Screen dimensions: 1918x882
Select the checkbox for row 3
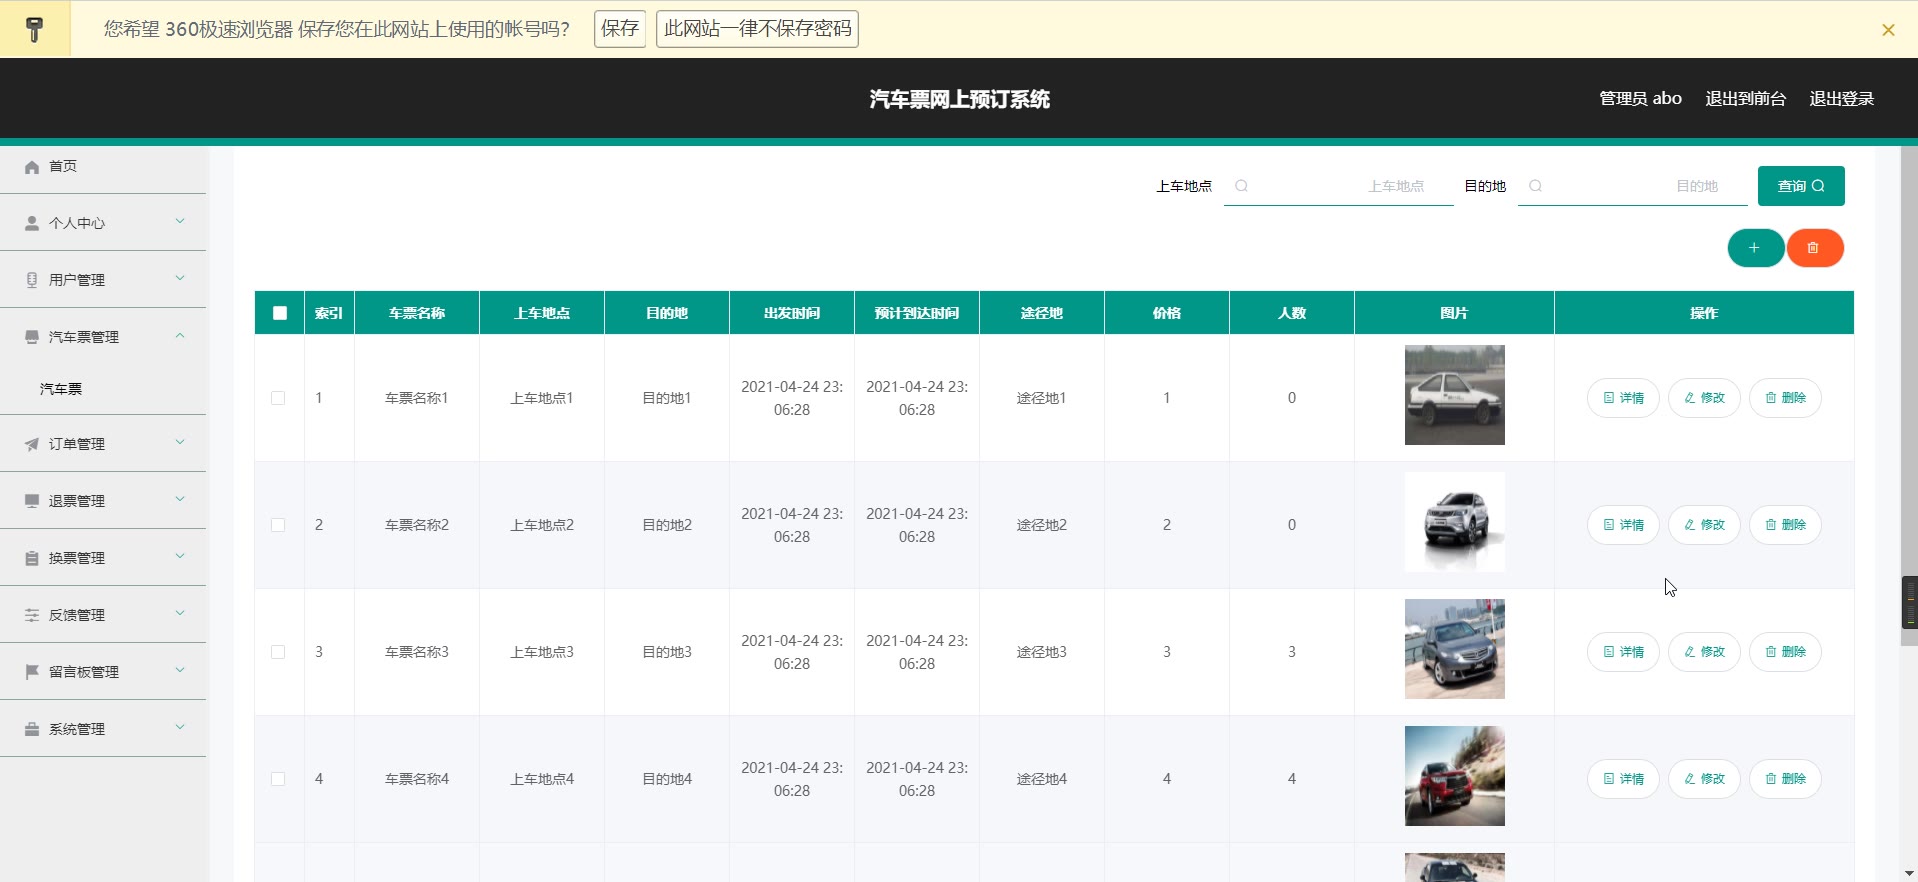pyautogui.click(x=278, y=652)
